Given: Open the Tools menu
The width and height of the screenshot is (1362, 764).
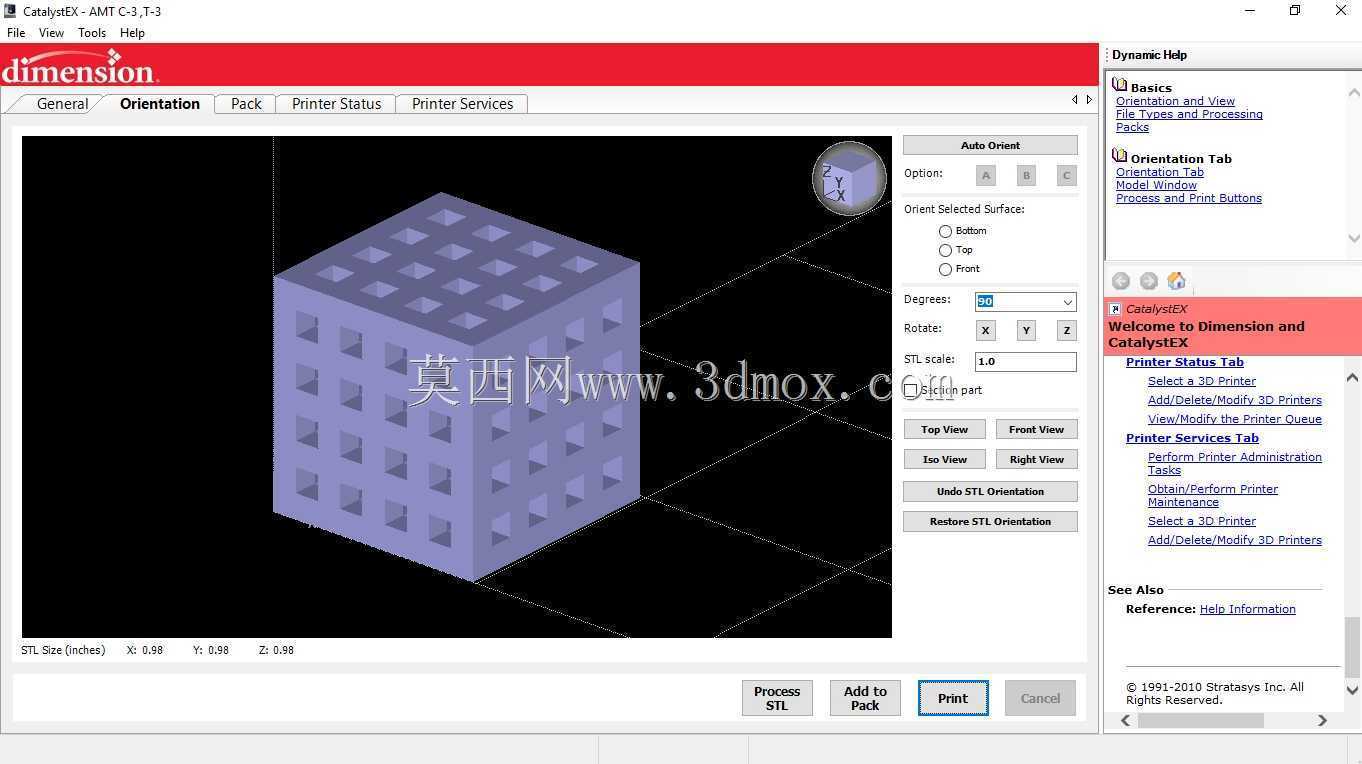Looking at the screenshot, I should [92, 33].
